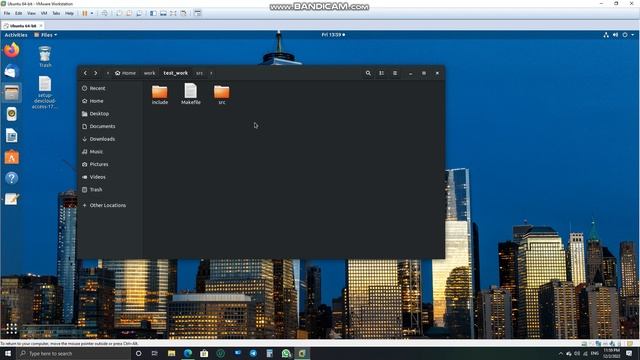Screen dimensions: 640x360
Task: Select the Makefile file icon
Action: 191,94
